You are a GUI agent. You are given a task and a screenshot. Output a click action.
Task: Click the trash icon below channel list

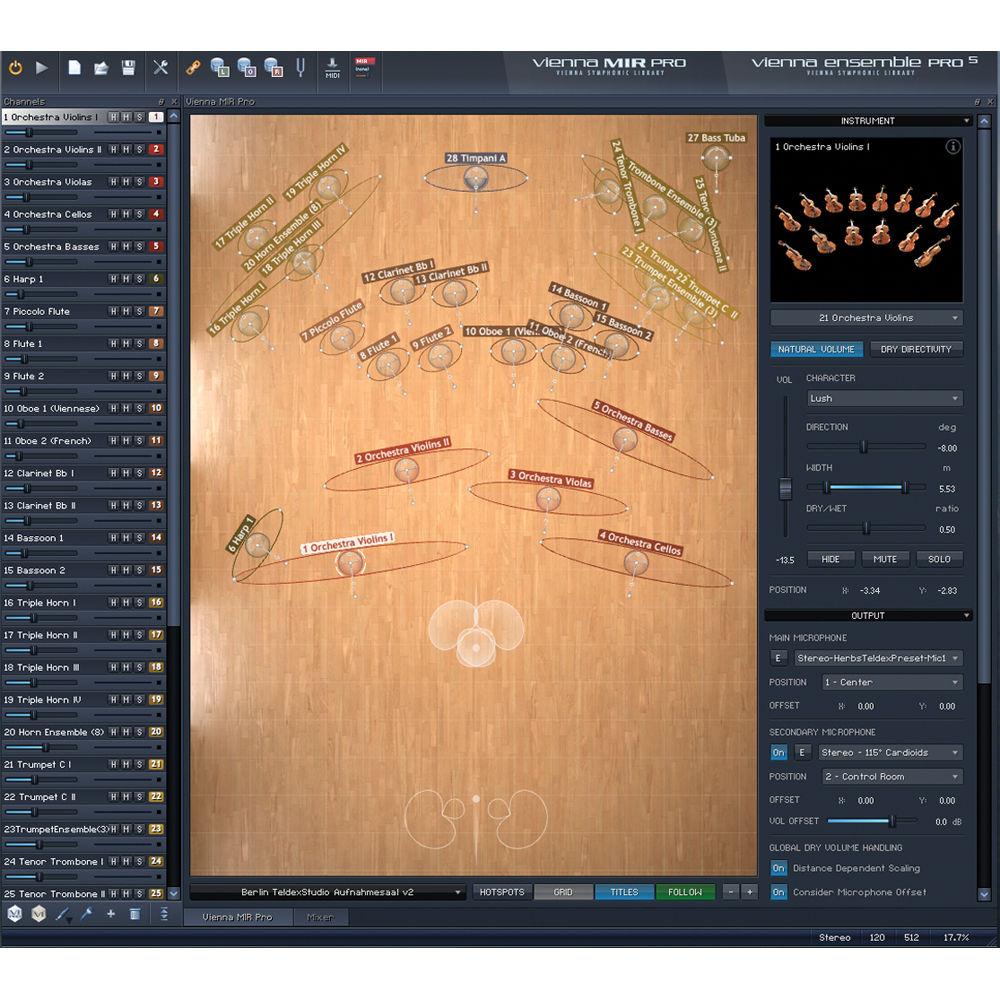pos(134,914)
